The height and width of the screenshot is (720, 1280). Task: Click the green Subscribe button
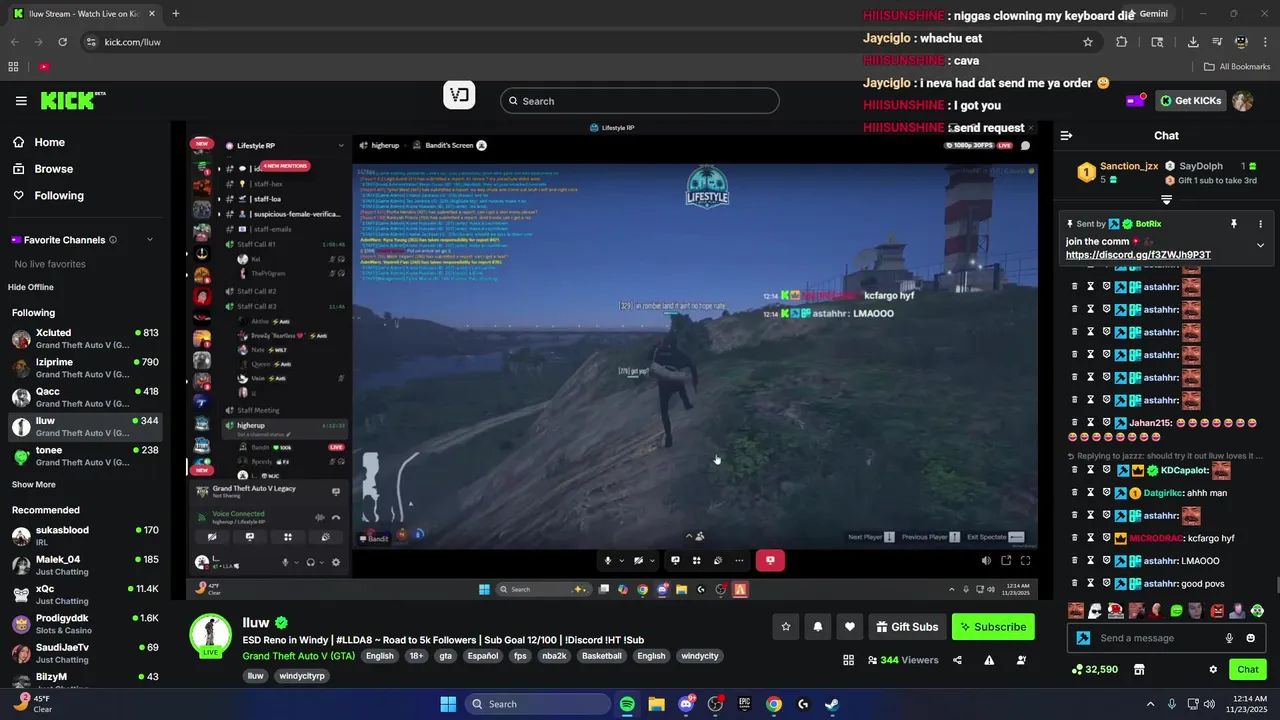(x=993, y=627)
